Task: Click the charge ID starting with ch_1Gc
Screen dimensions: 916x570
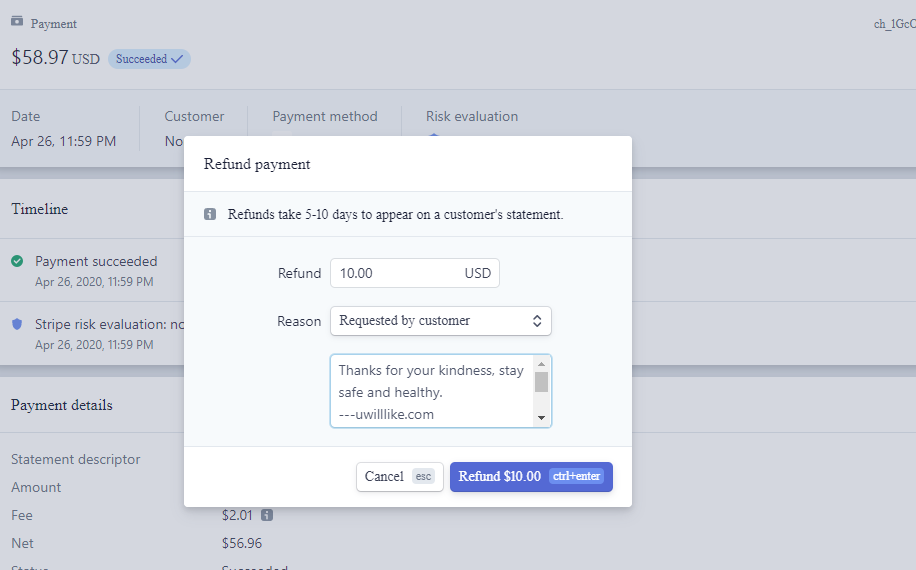Action: tap(894, 23)
